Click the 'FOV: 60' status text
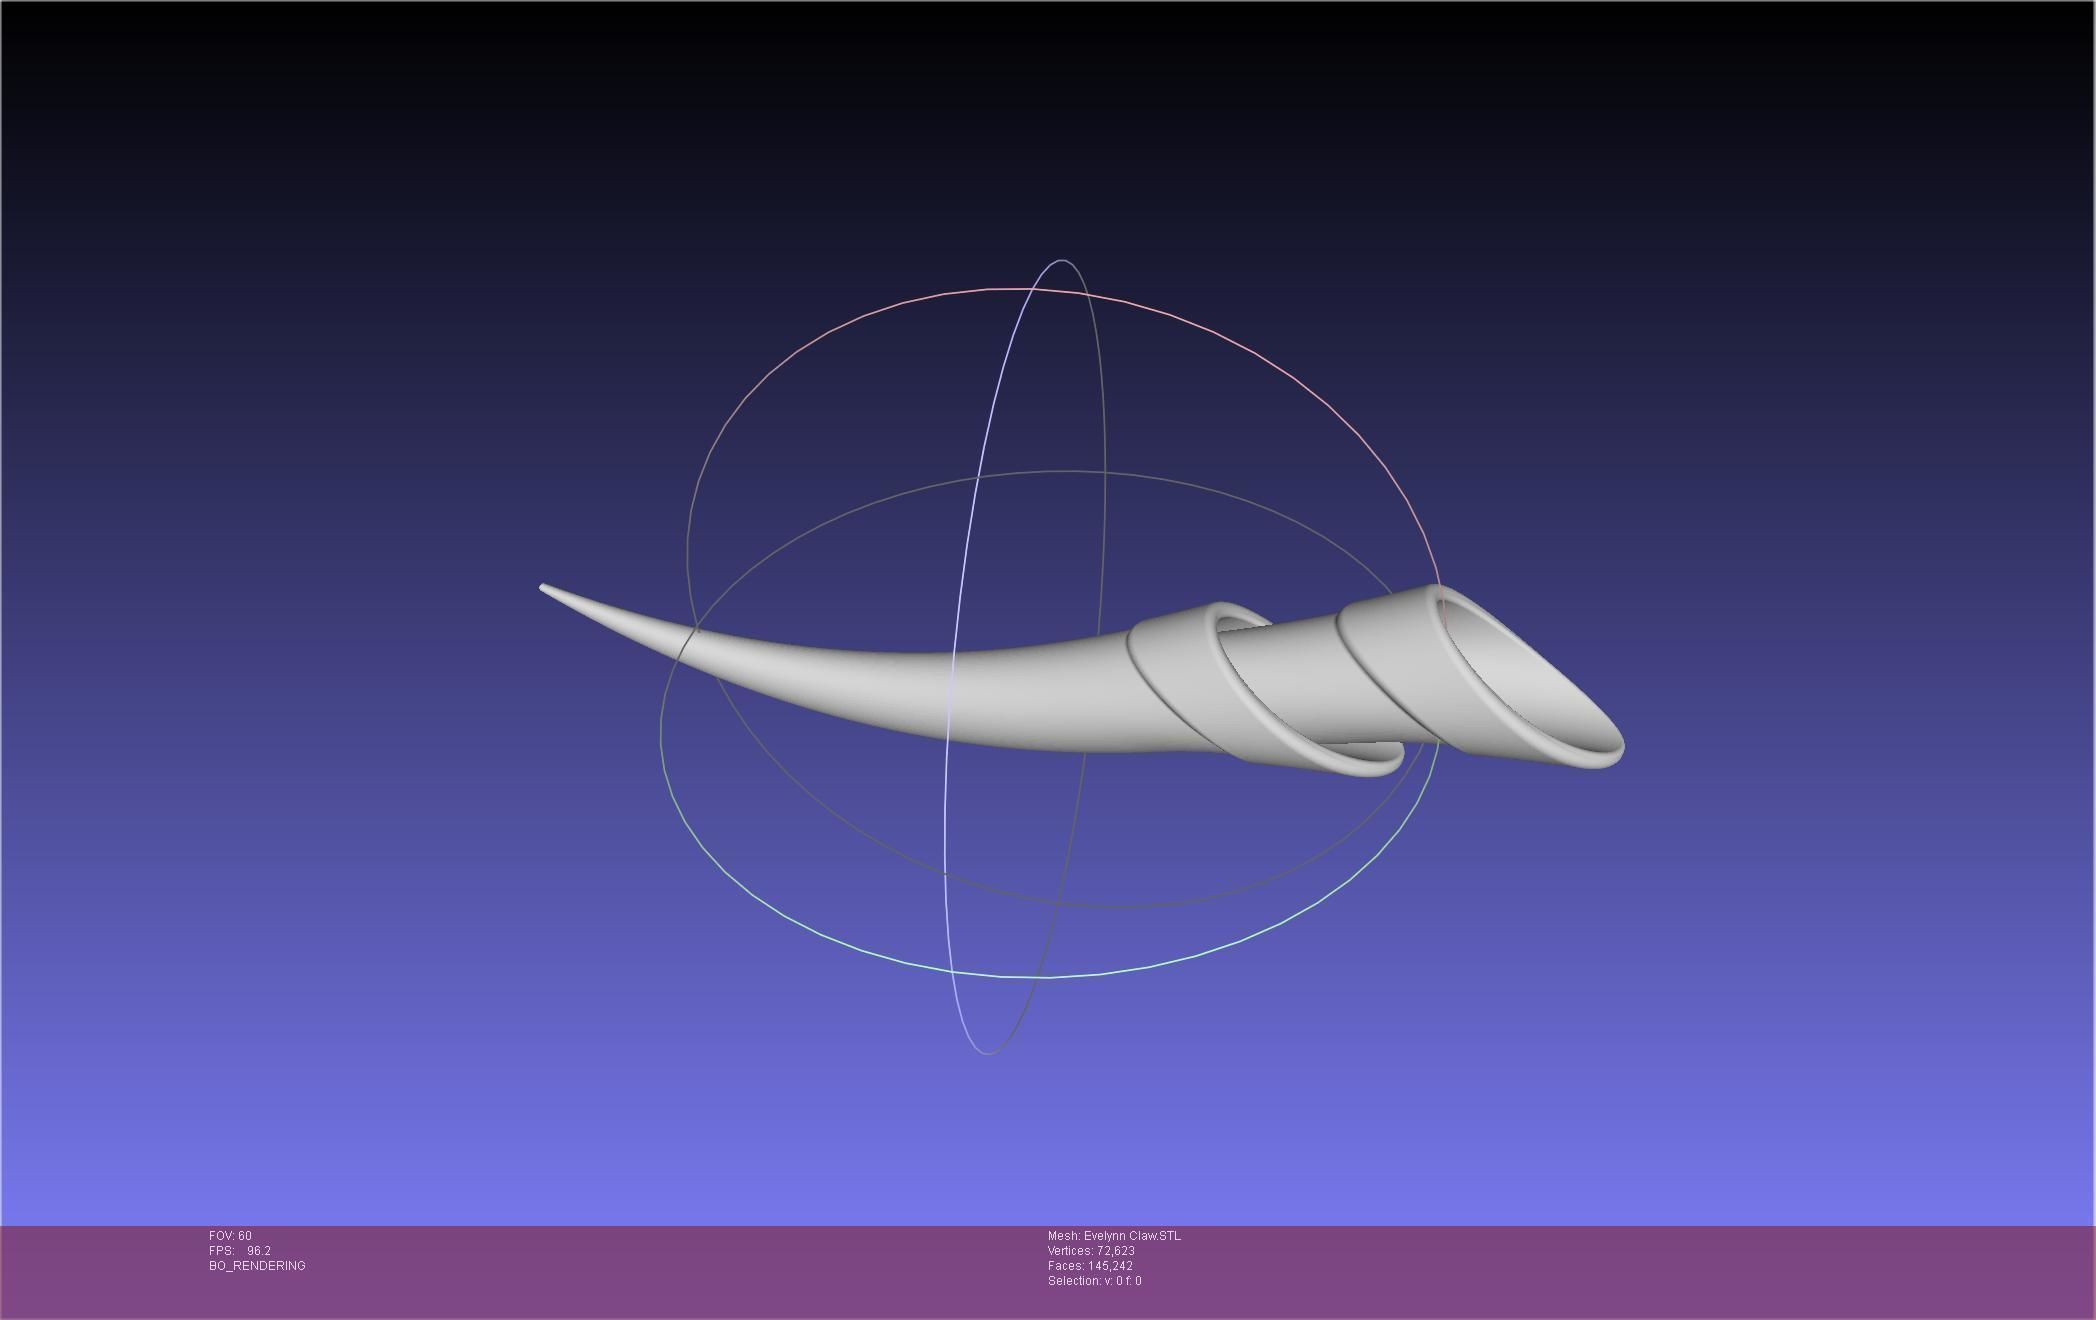Image resolution: width=2096 pixels, height=1320 pixels. click(230, 1236)
